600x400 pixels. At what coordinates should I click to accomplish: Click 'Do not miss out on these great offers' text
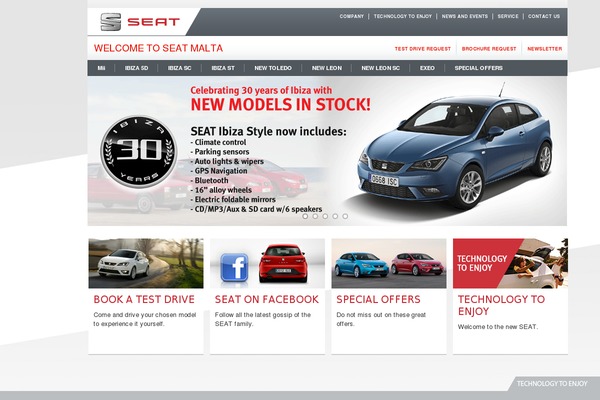(x=381, y=319)
